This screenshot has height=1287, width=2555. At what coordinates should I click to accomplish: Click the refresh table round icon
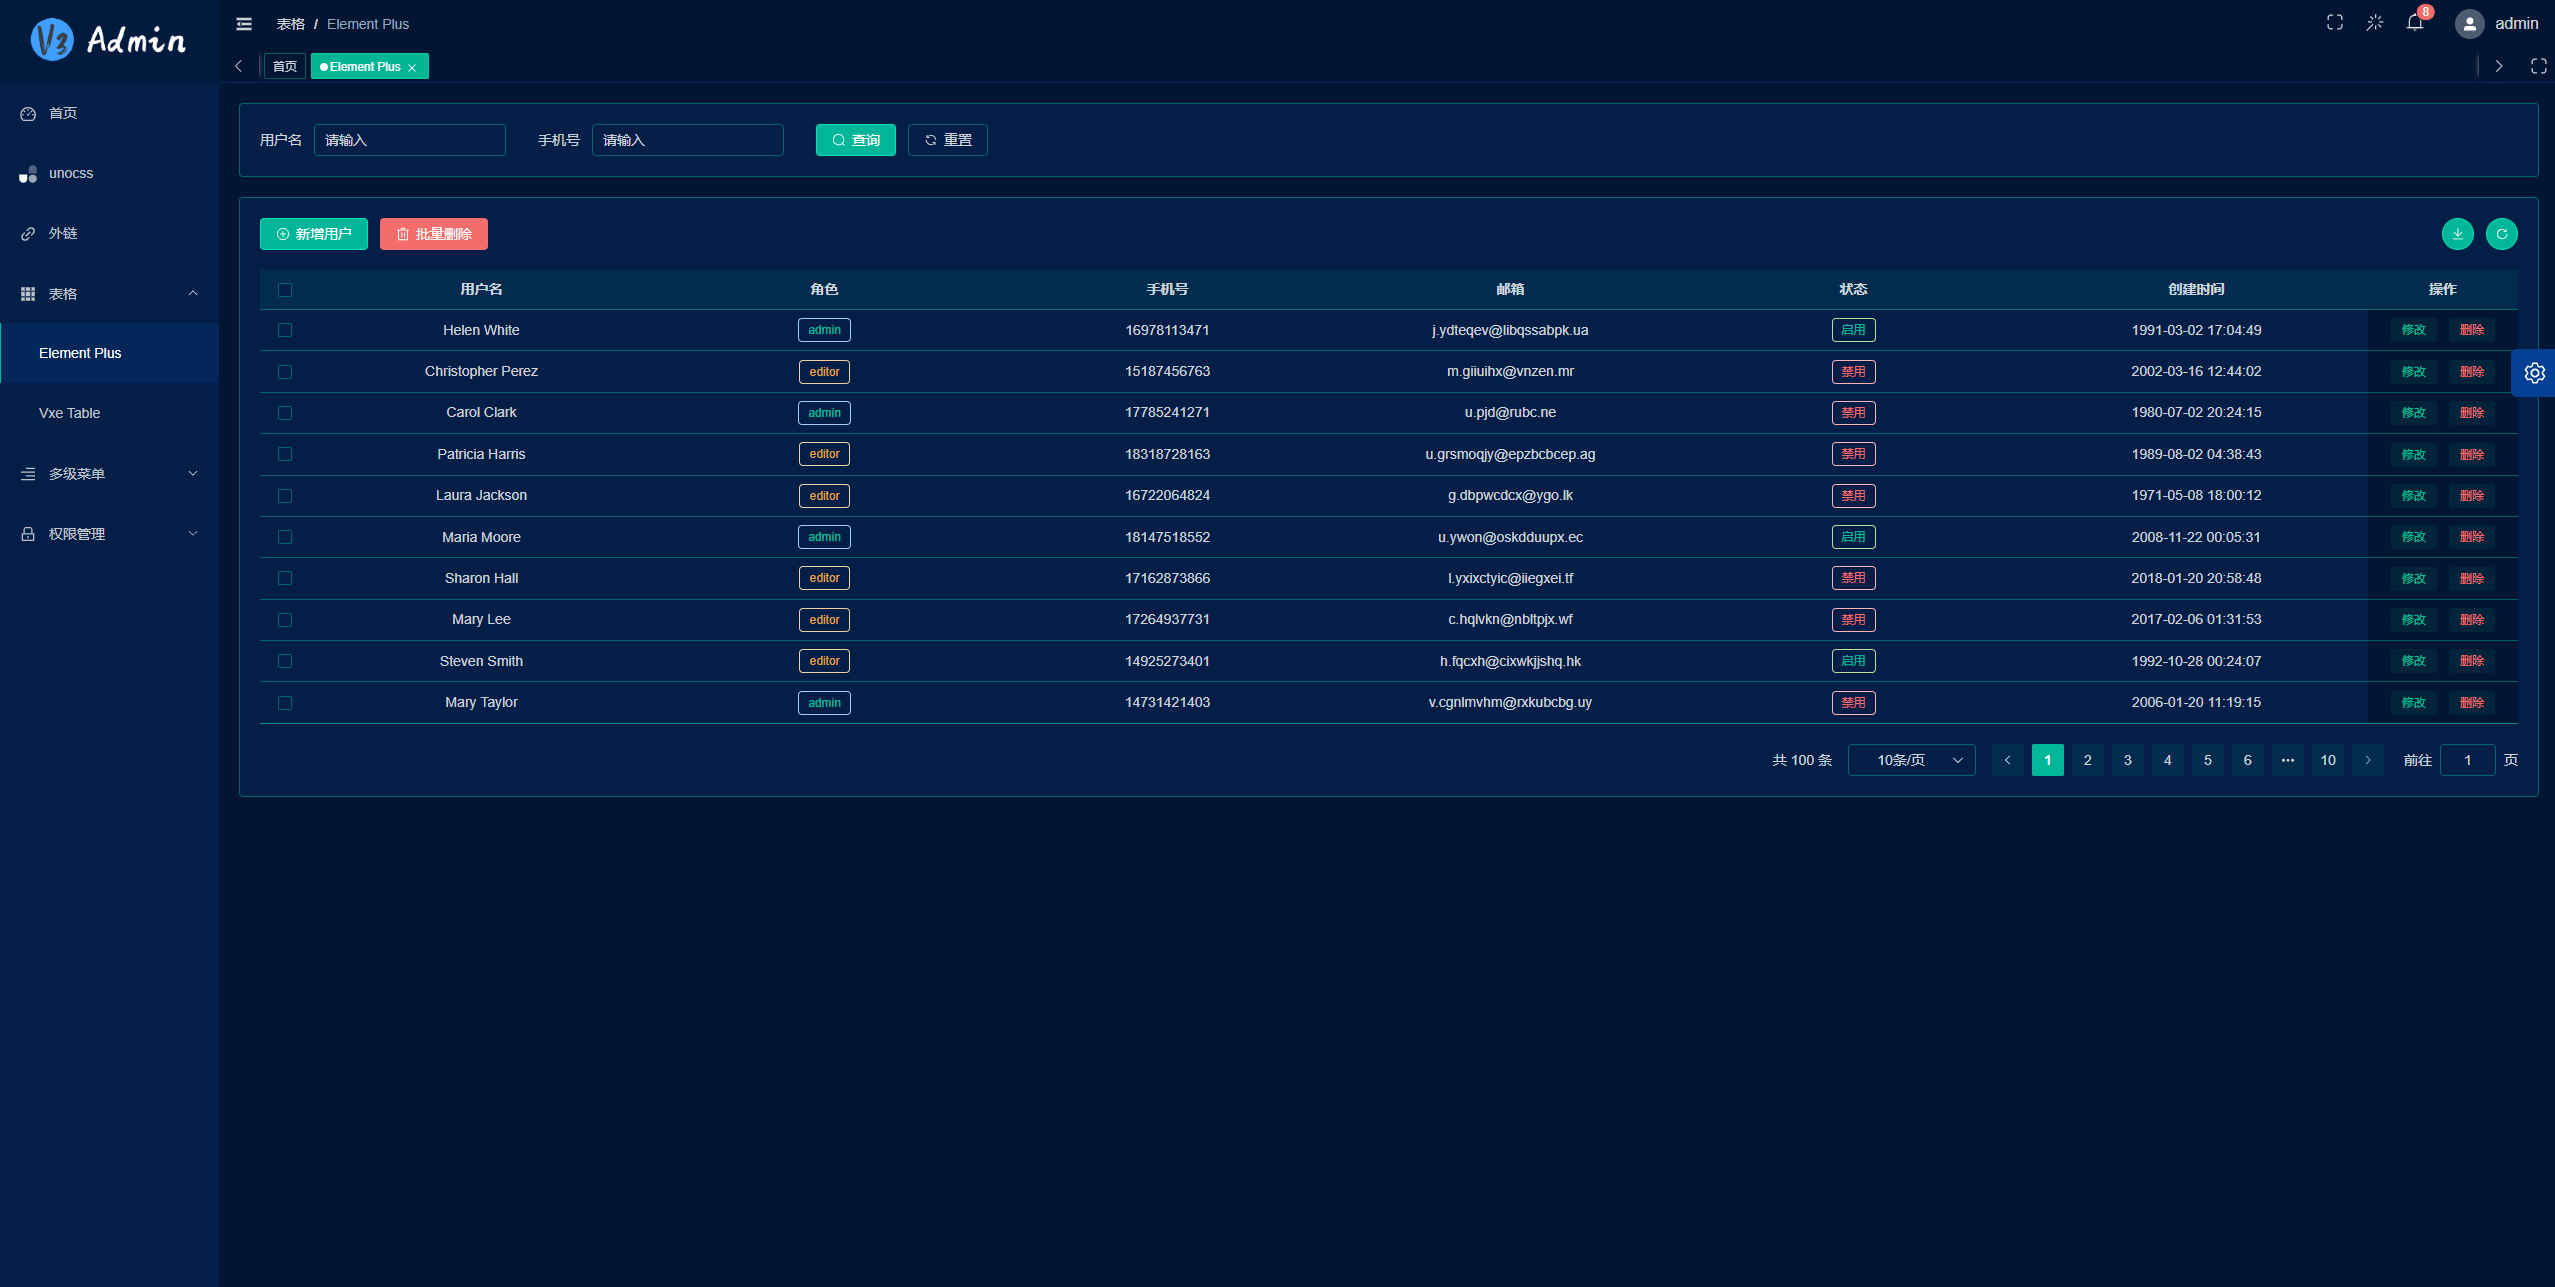tap(2502, 234)
